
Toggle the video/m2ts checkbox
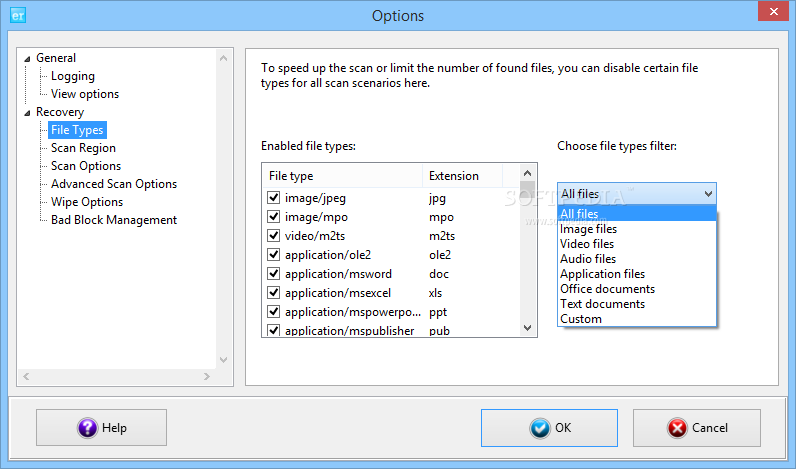[273, 236]
